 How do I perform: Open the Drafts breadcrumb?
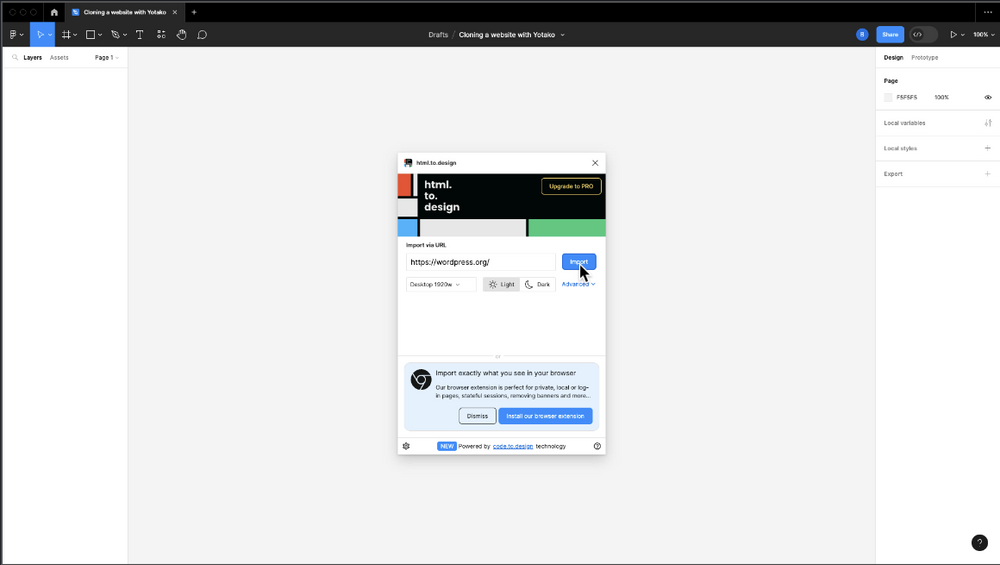coord(438,34)
